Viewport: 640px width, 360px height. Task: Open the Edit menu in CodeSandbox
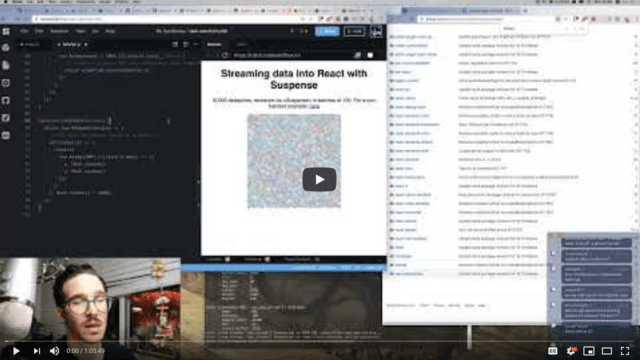(39, 31)
